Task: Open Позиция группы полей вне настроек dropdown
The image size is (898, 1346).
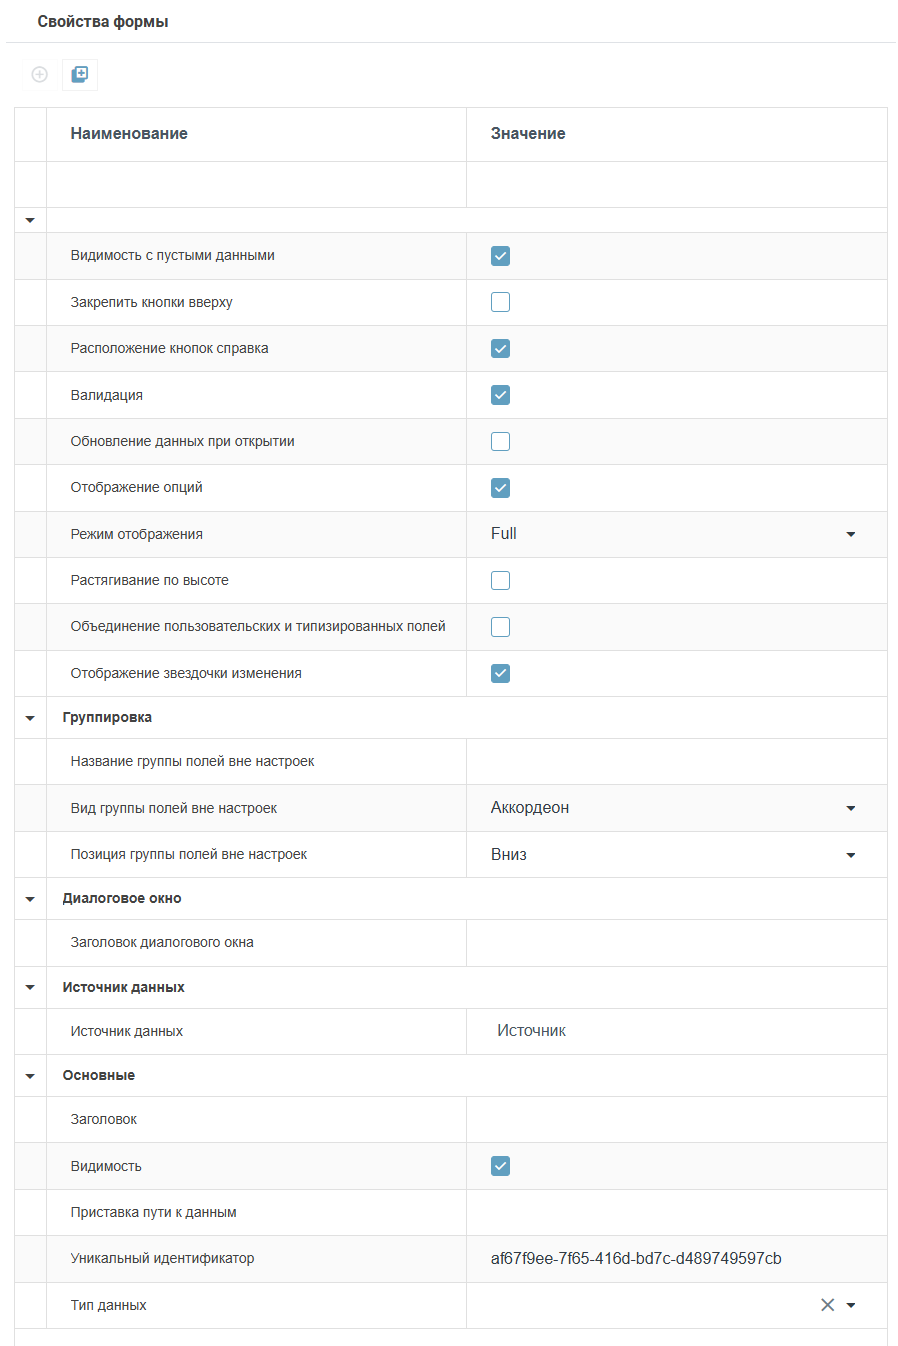Action: (851, 855)
